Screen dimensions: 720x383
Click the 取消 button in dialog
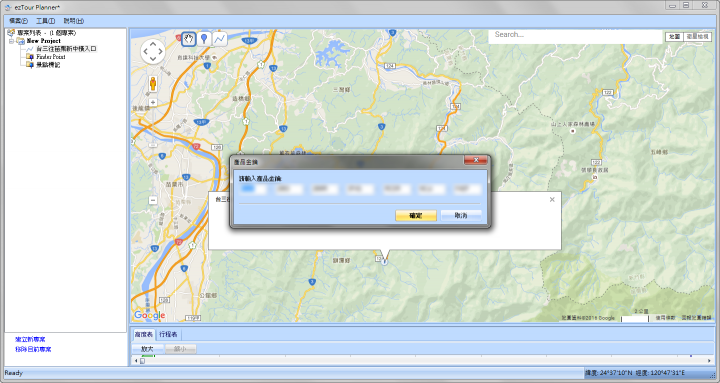click(461, 215)
